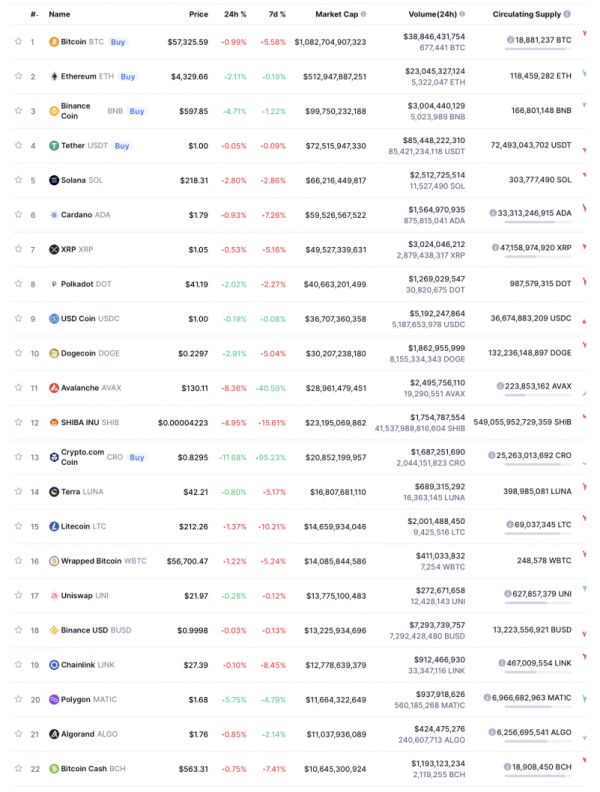
Task: Toggle the watchlist star for Solana
Action: [x=18, y=180]
